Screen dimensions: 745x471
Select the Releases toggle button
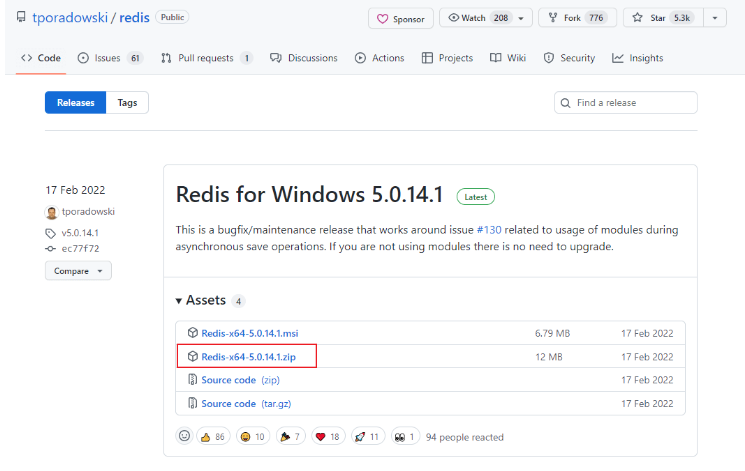tap(76, 103)
